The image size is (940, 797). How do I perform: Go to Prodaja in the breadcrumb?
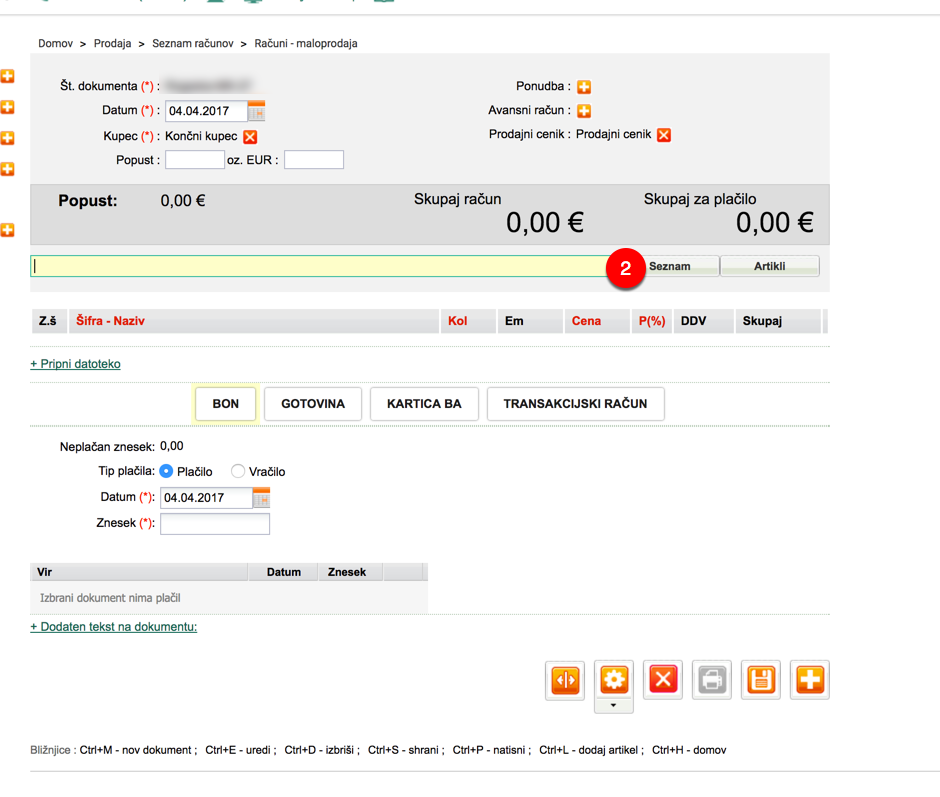(x=113, y=43)
